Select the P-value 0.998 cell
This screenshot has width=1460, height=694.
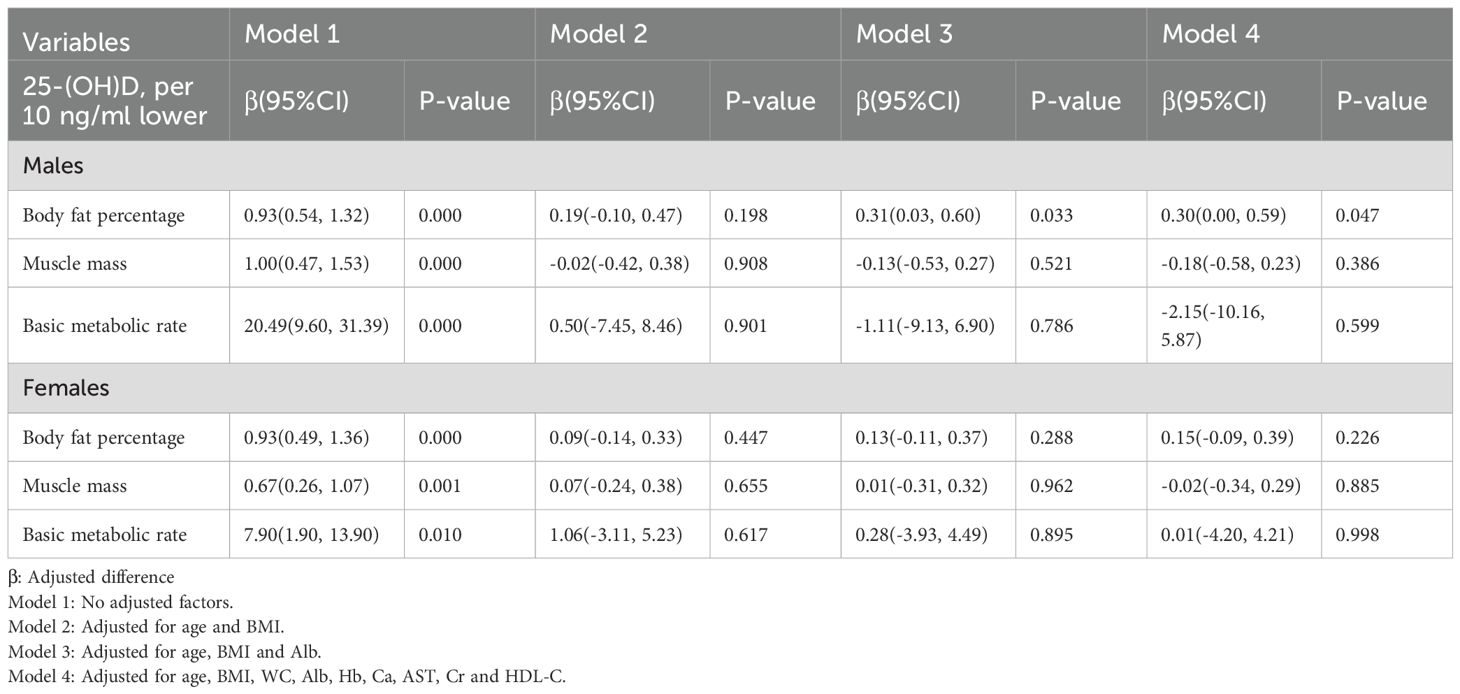1355,534
